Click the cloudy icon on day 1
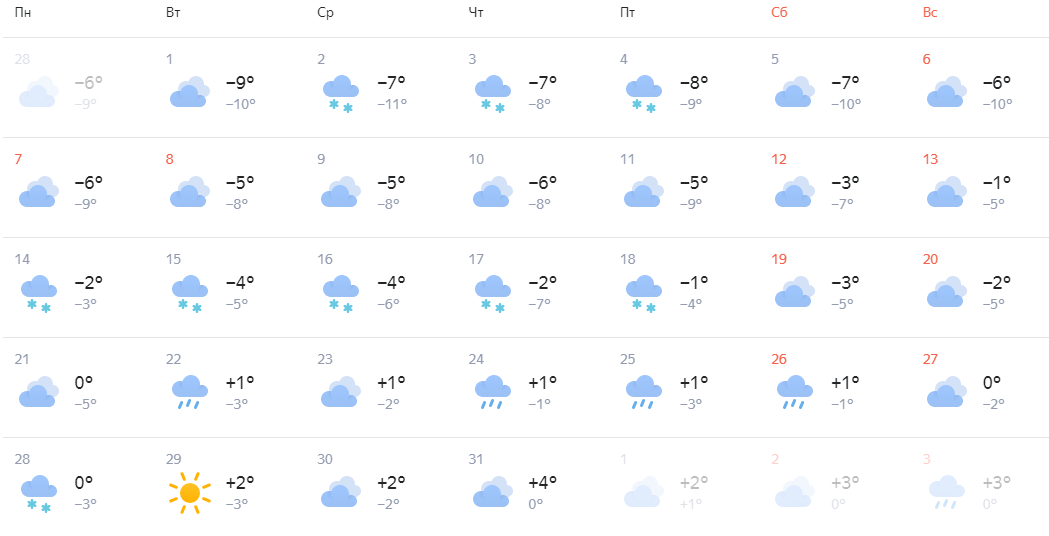Screen dimensions: 1049x536 point(190,92)
